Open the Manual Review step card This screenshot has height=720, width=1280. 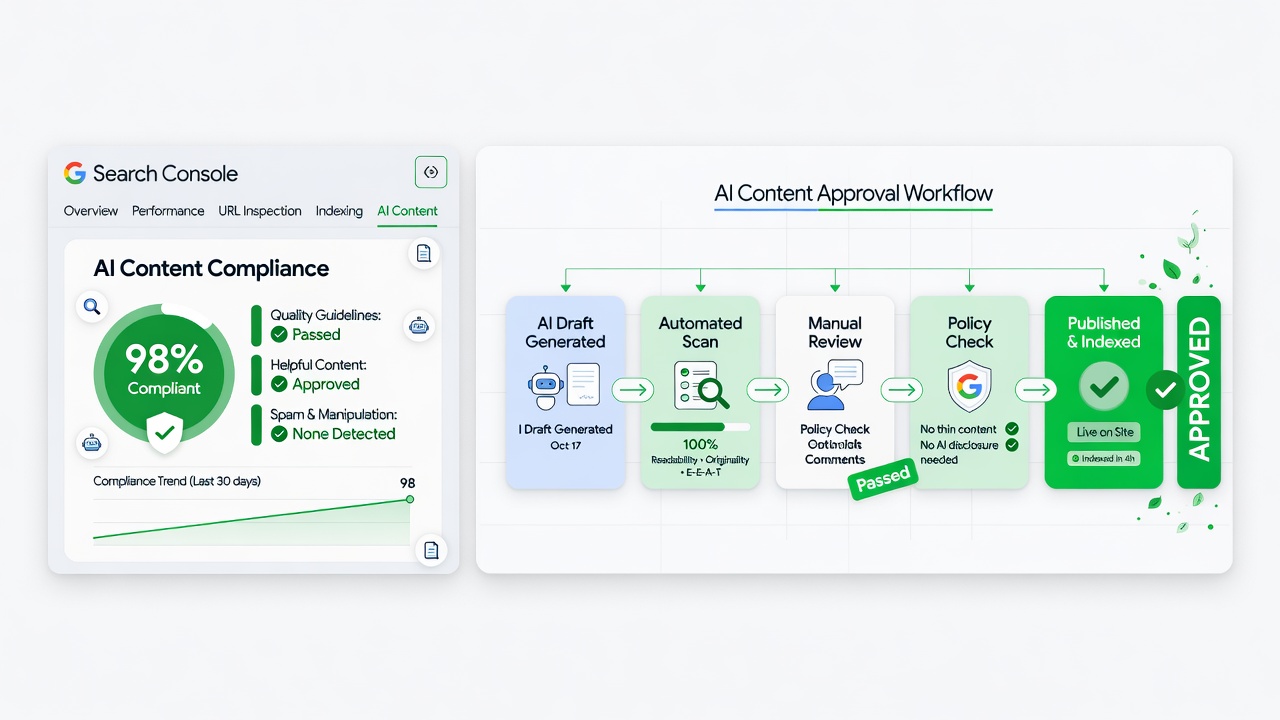coord(835,392)
